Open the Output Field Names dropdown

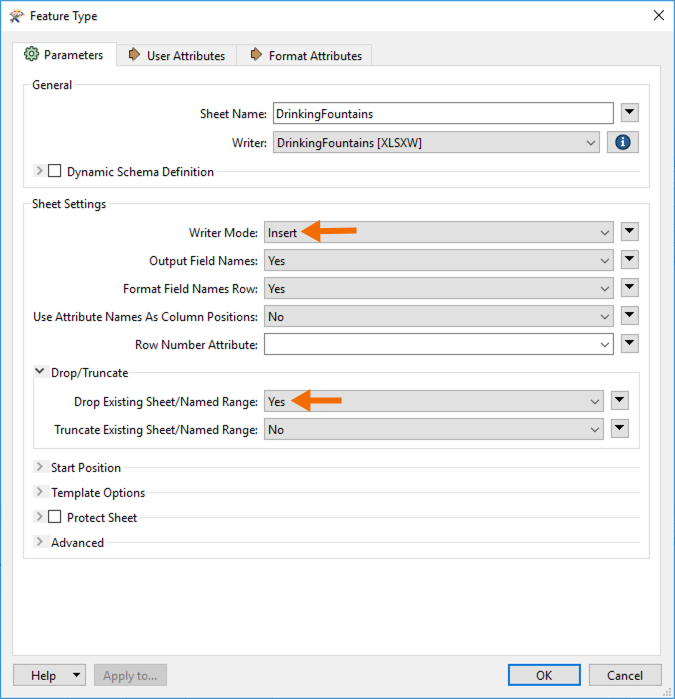coord(439,260)
